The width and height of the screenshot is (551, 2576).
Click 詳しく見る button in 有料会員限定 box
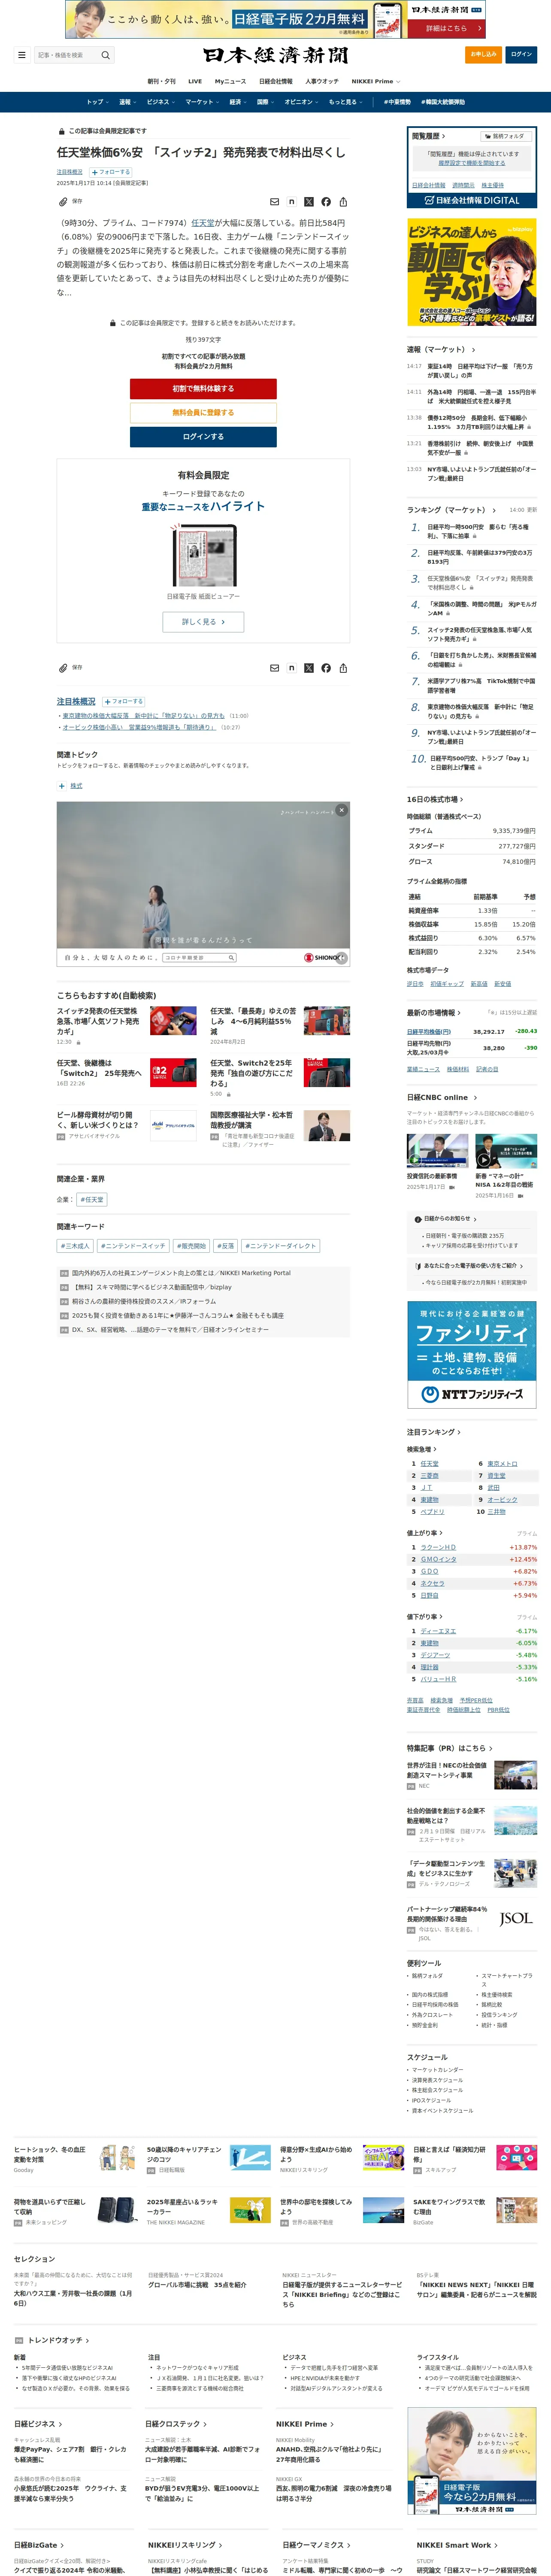click(203, 622)
